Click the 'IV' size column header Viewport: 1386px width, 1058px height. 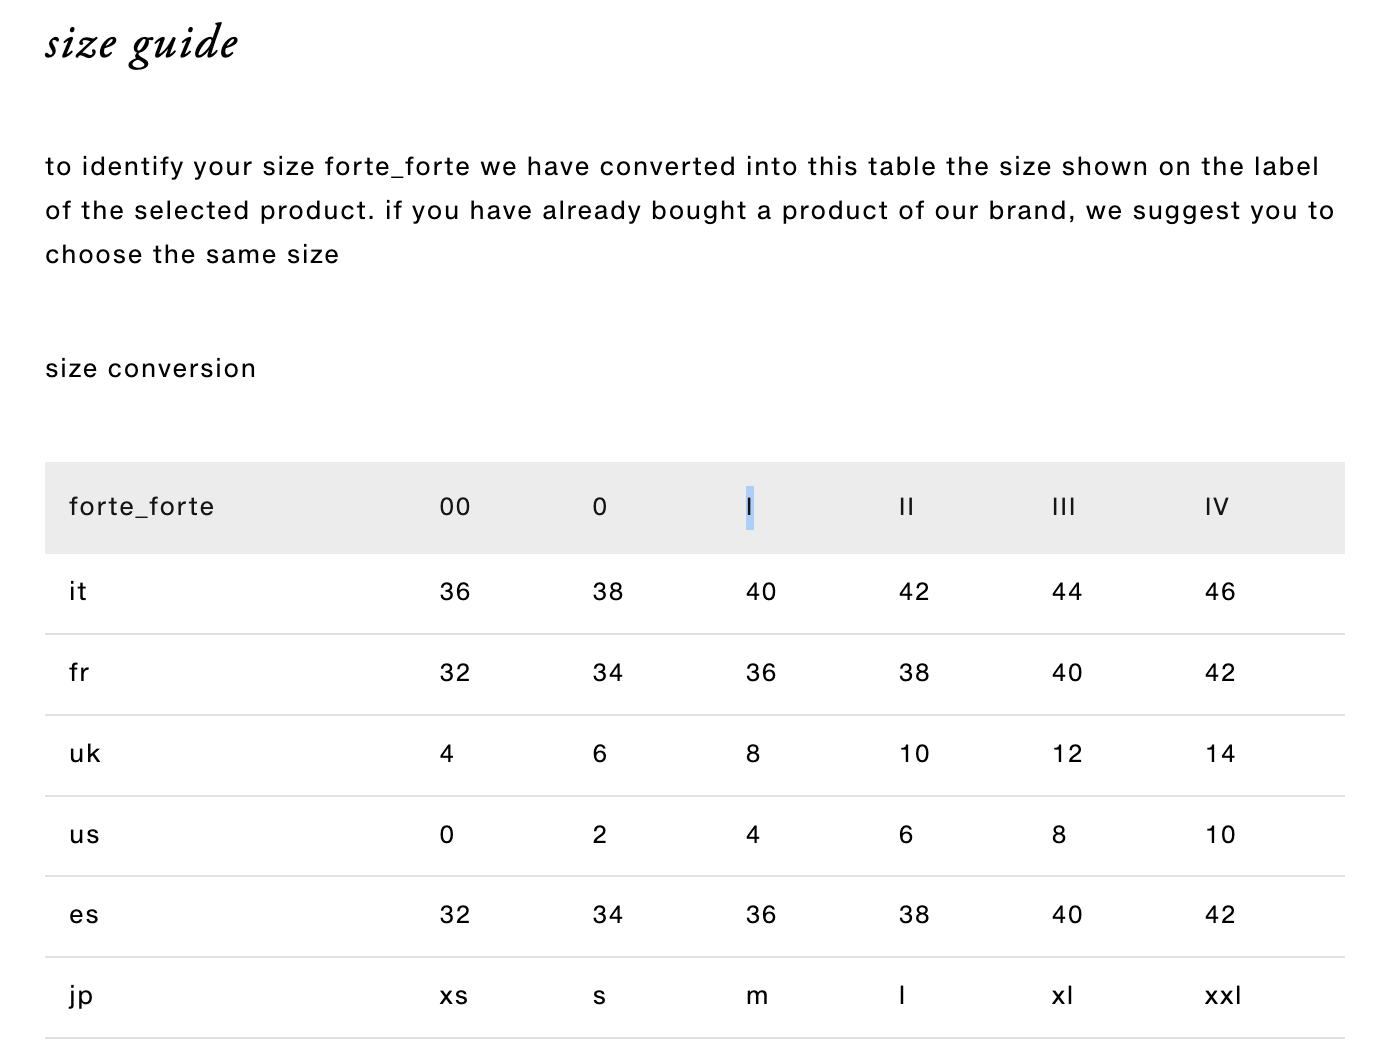pyautogui.click(x=1217, y=507)
